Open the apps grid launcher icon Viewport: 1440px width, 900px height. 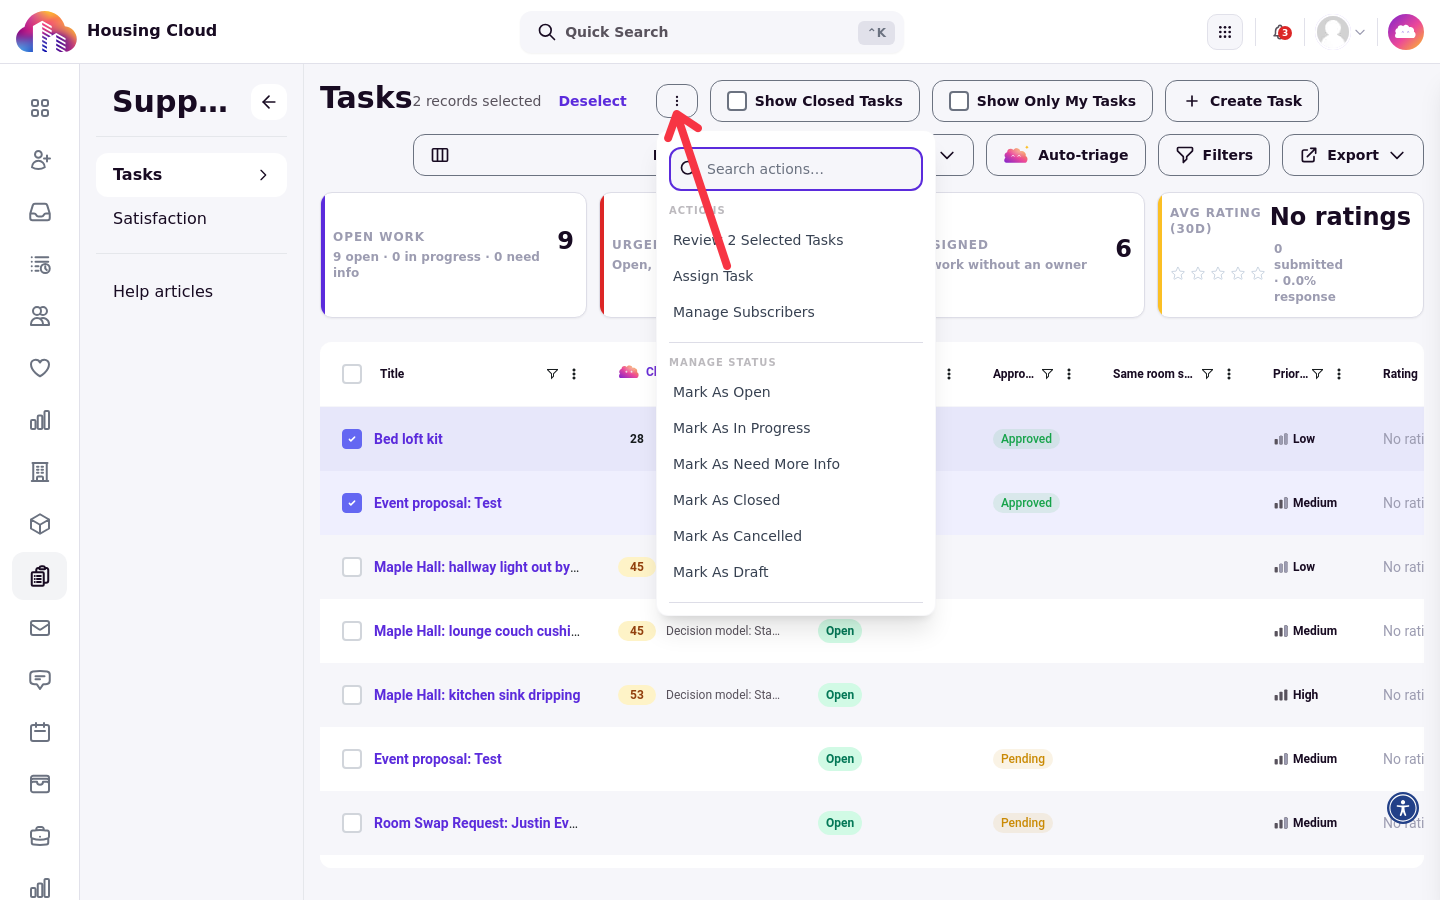click(x=1225, y=32)
